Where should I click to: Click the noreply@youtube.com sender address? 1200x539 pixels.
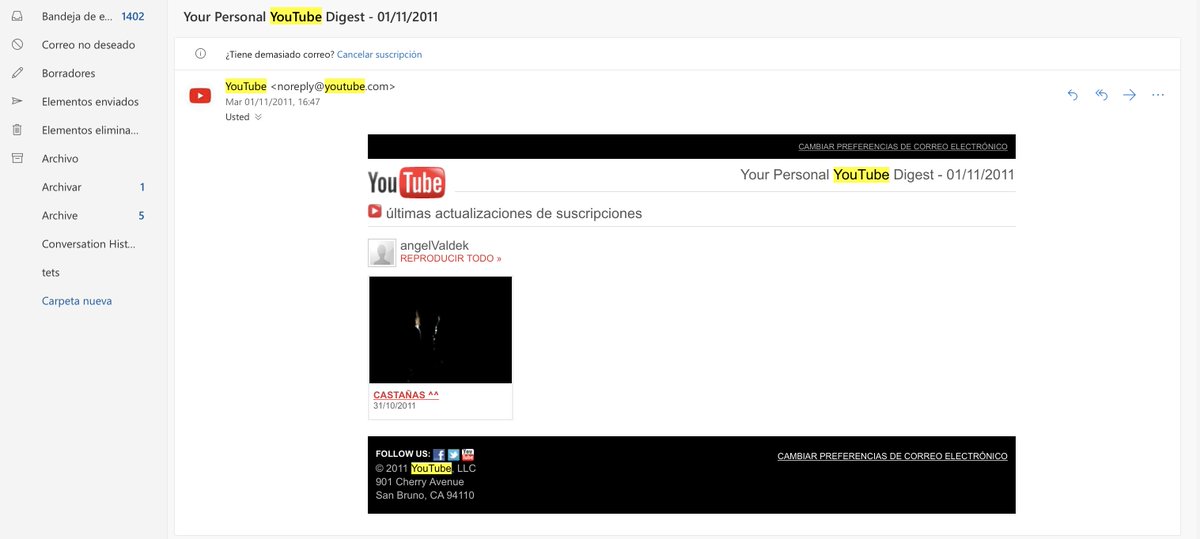333,86
